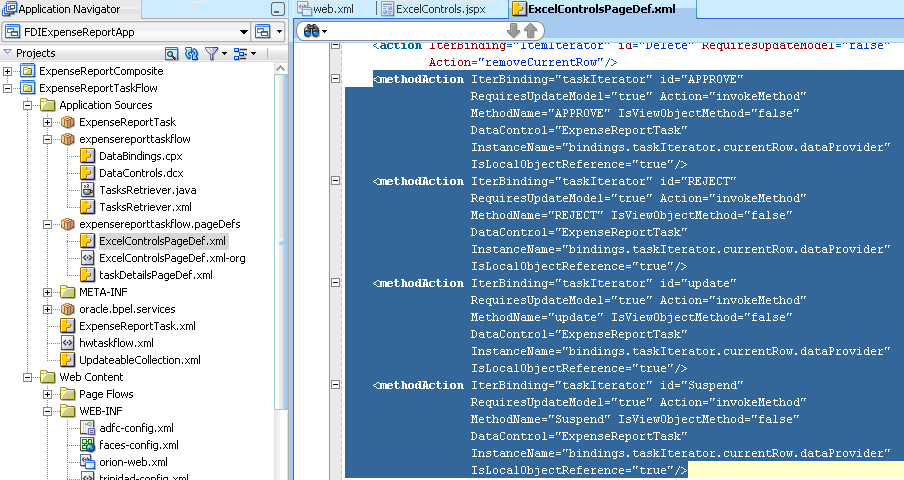Viewport: 904px width, 480px height.
Task: Open the FDIExpenseReportApp application dropdown
Action: tap(244, 32)
